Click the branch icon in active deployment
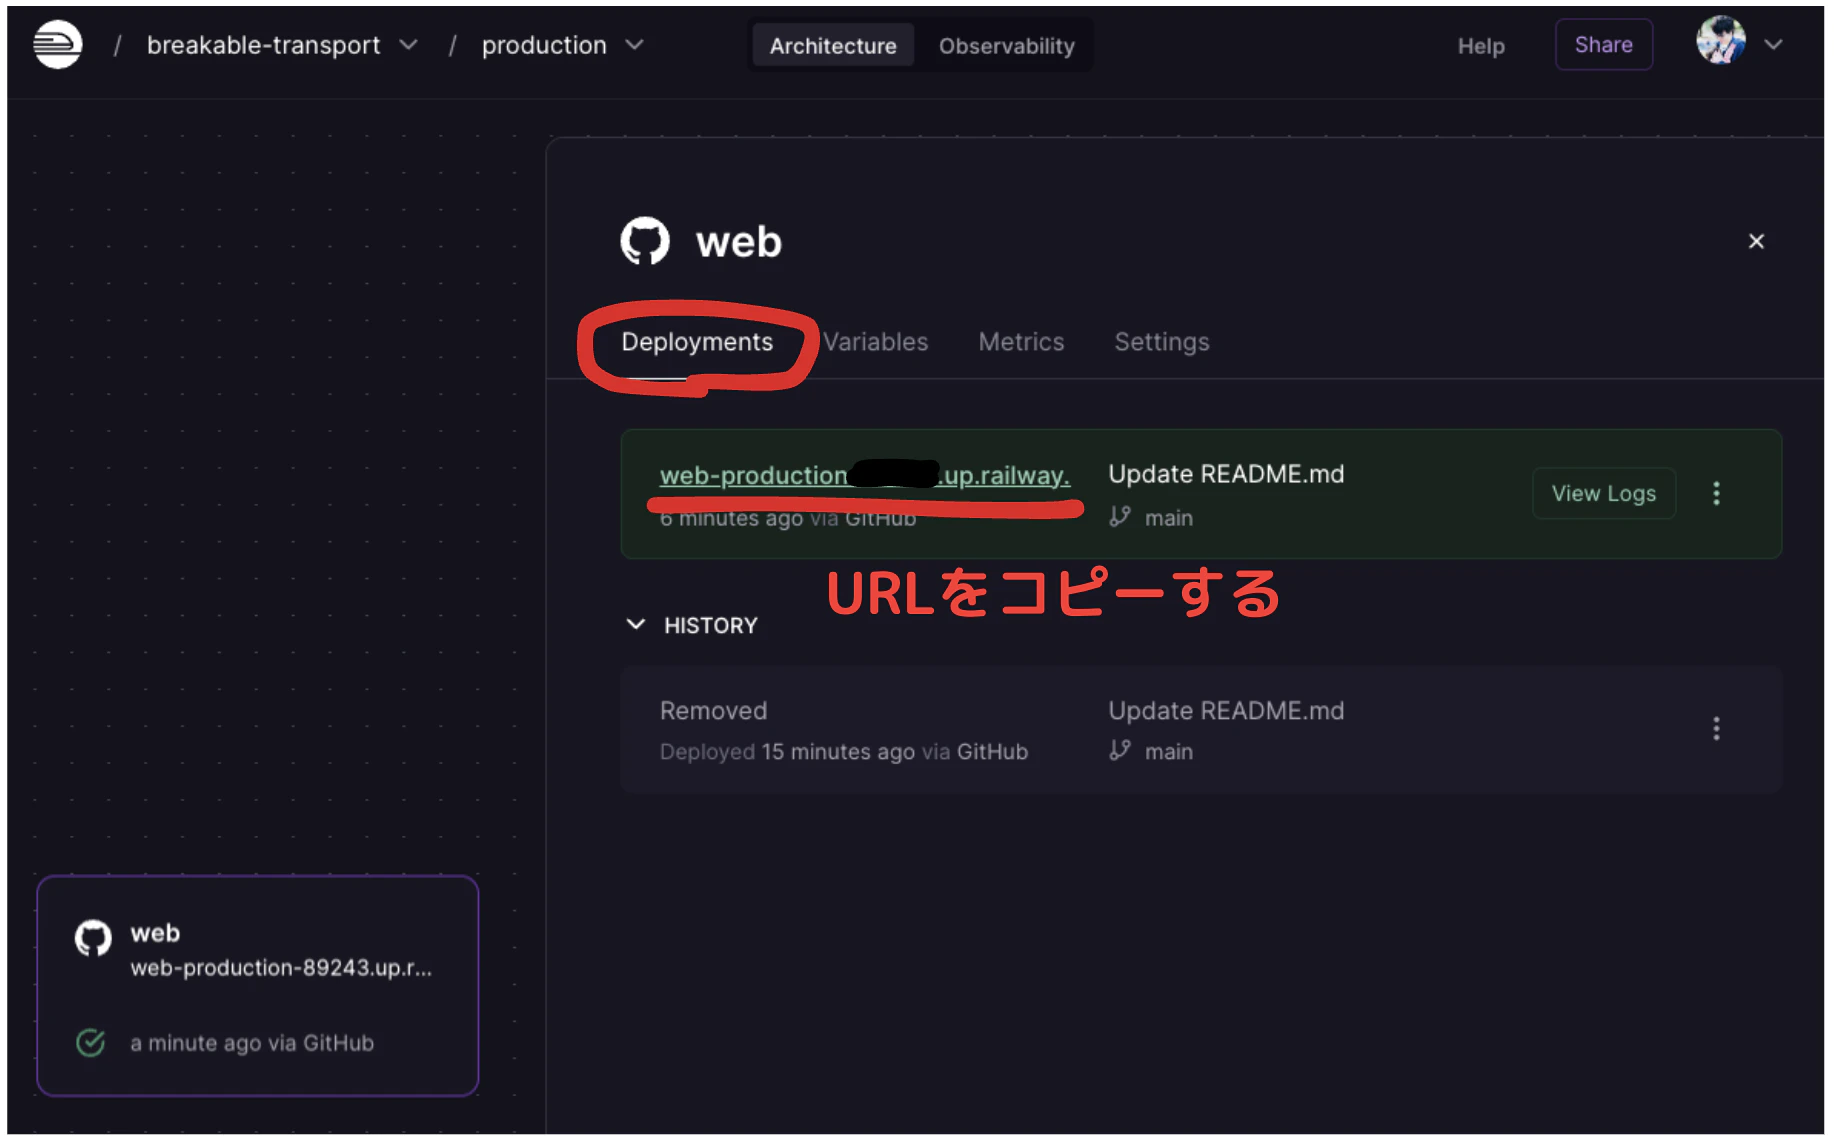 [1120, 517]
